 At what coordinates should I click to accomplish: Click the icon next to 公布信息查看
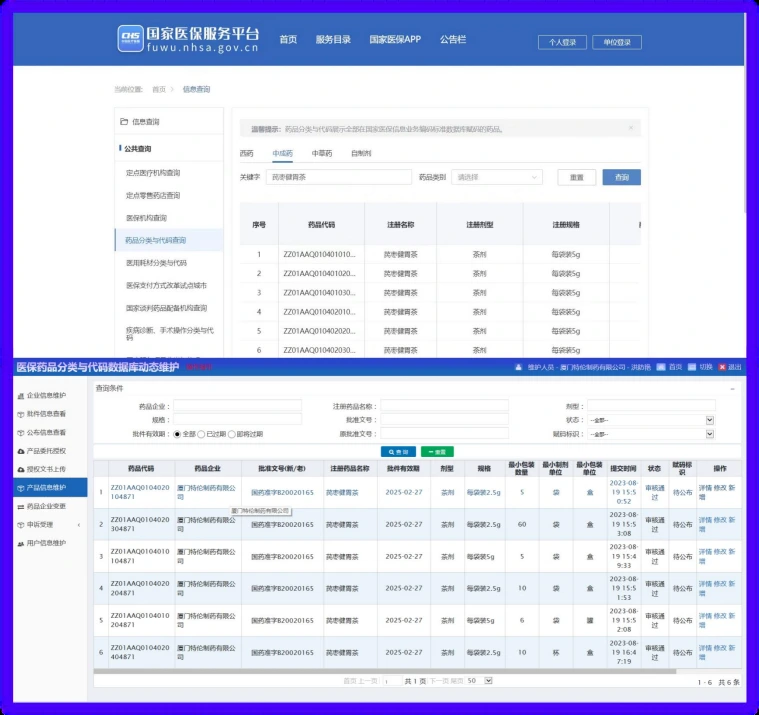pos(21,433)
